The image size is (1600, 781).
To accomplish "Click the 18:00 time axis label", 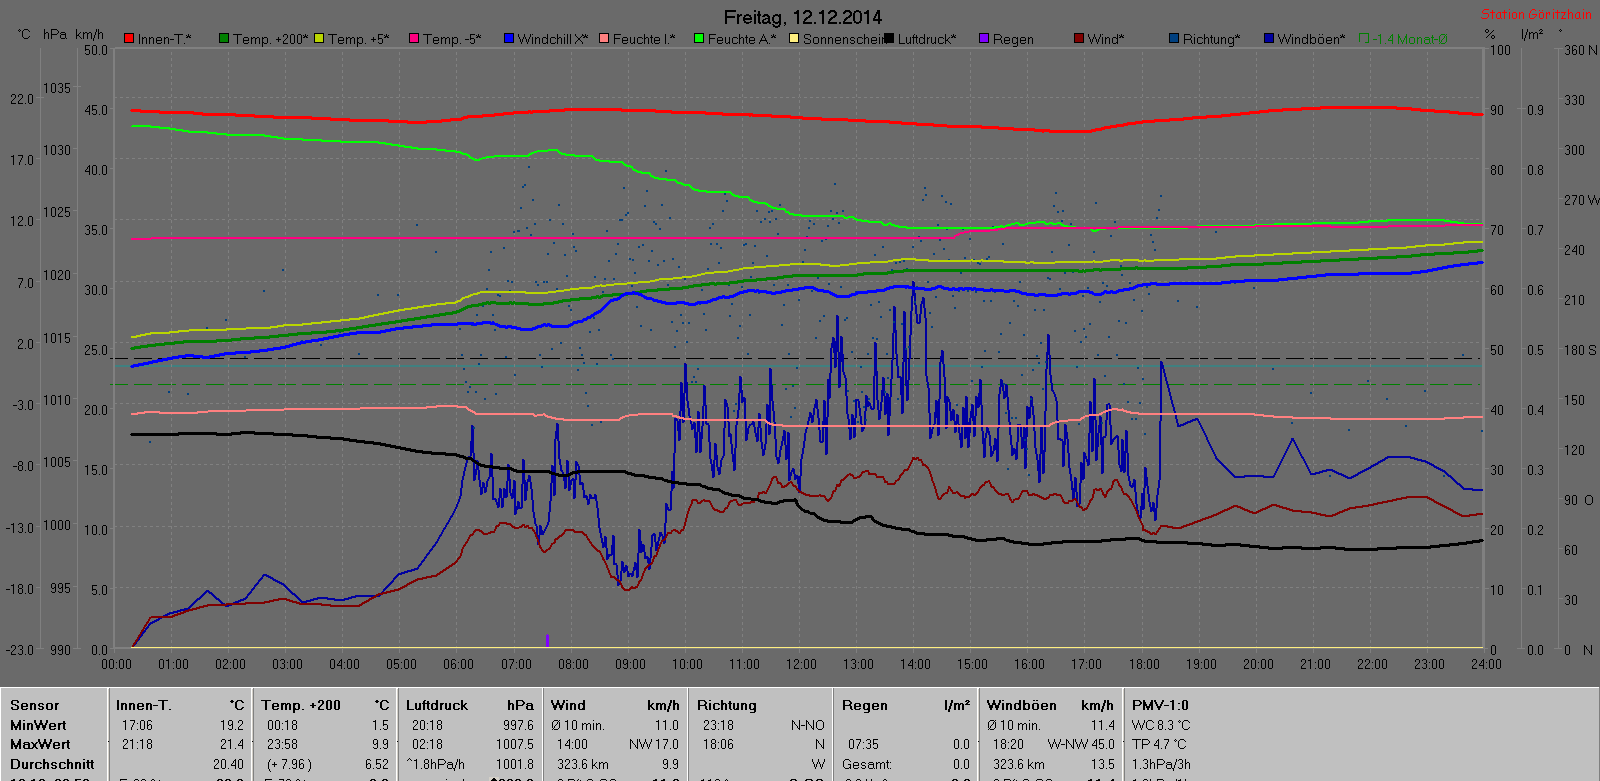I will (x=1144, y=664).
